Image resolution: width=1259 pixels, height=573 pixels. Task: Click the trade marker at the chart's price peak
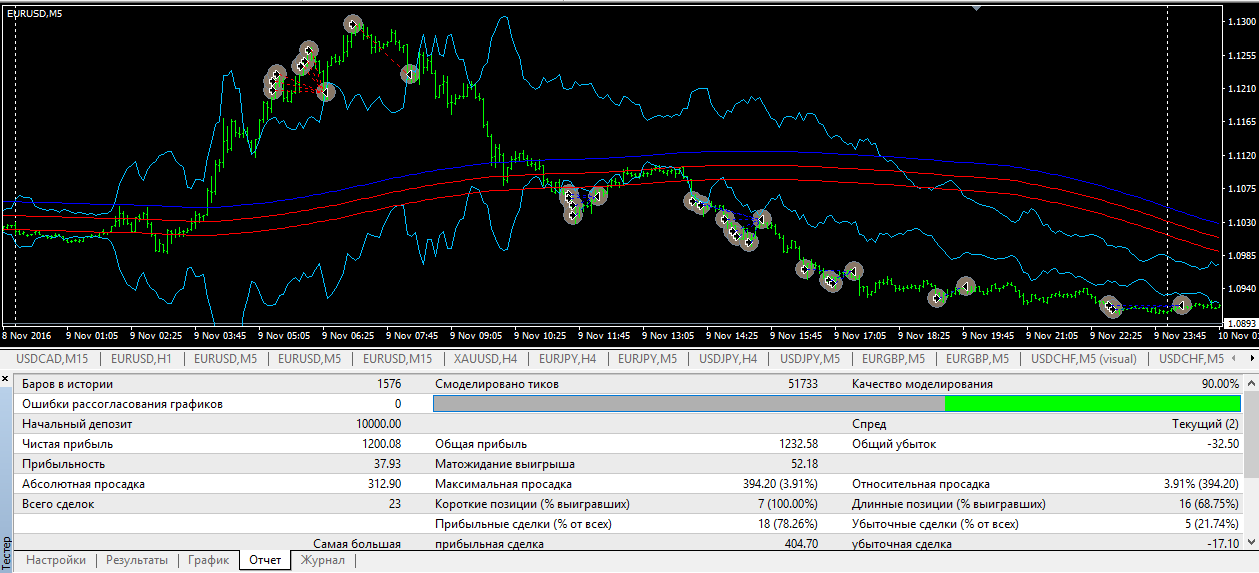352,24
